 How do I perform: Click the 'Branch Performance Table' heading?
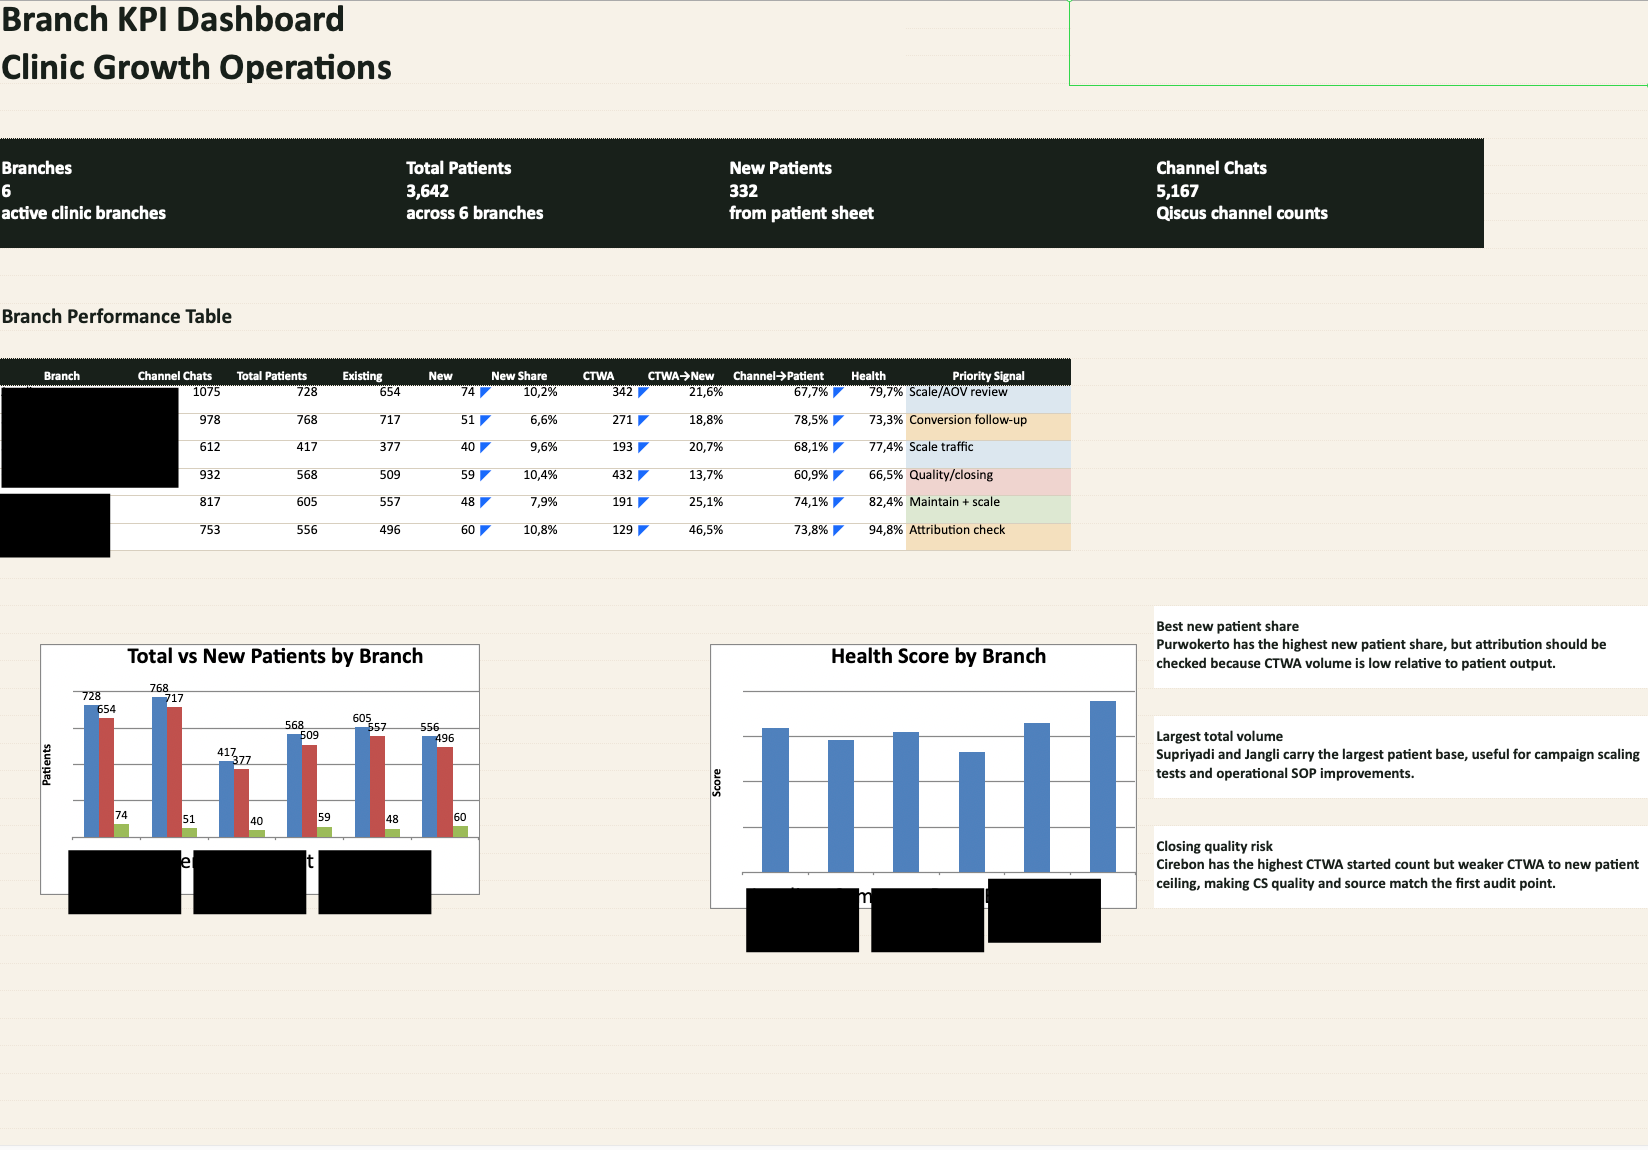(117, 316)
